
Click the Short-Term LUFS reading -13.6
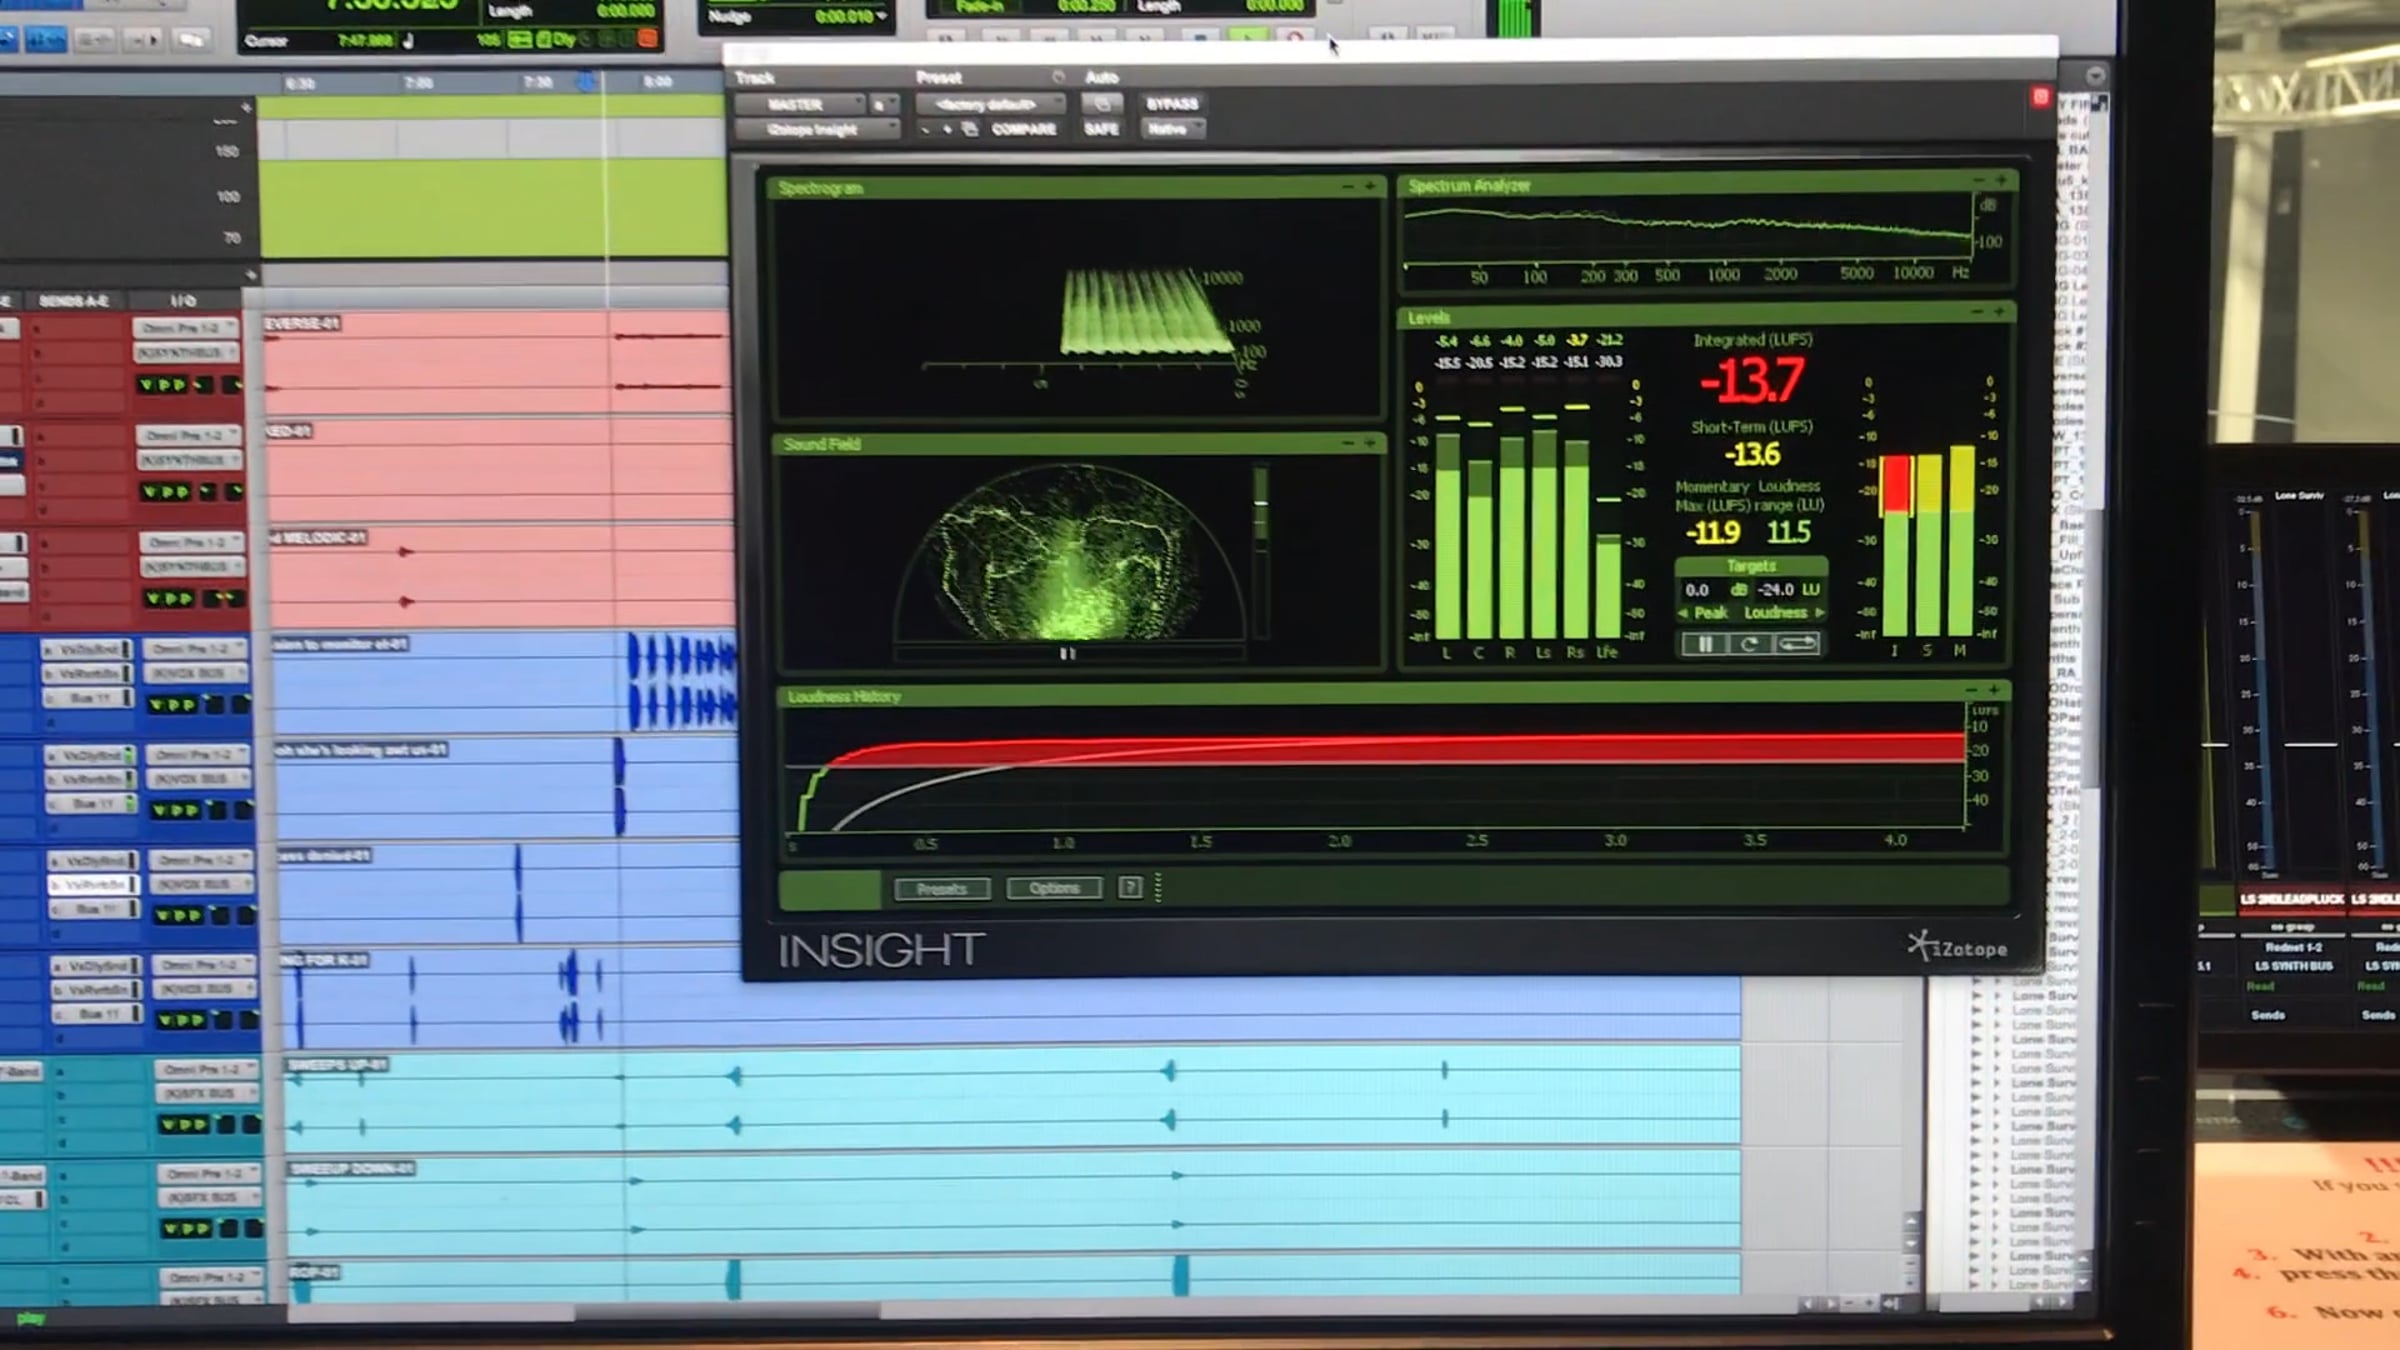1753,455
